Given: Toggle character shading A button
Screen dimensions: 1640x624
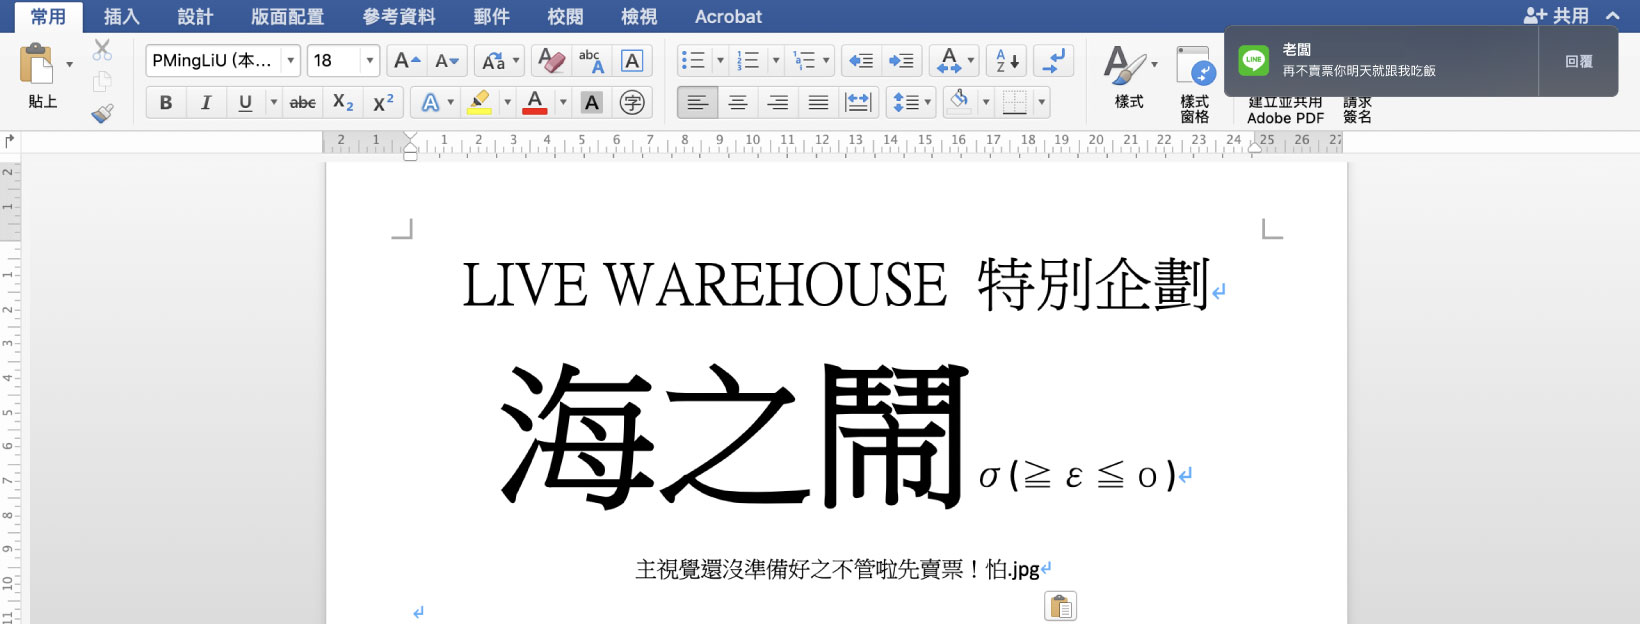Looking at the screenshot, I should pos(592,102).
